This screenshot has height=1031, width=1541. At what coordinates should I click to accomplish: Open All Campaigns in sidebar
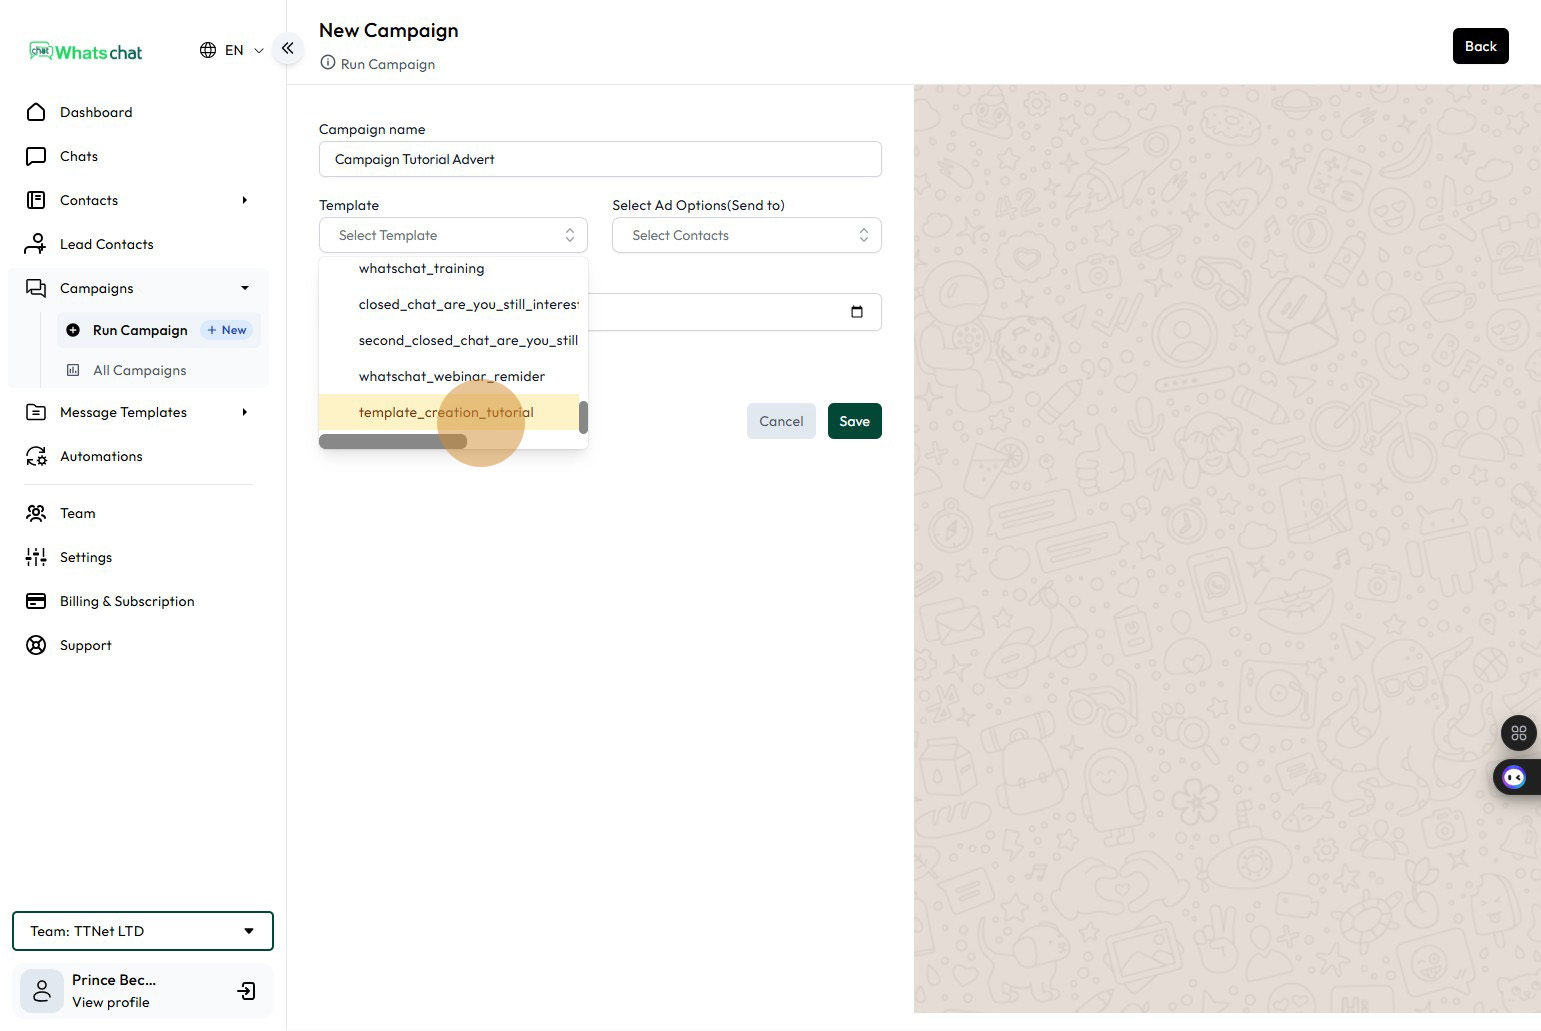point(139,370)
